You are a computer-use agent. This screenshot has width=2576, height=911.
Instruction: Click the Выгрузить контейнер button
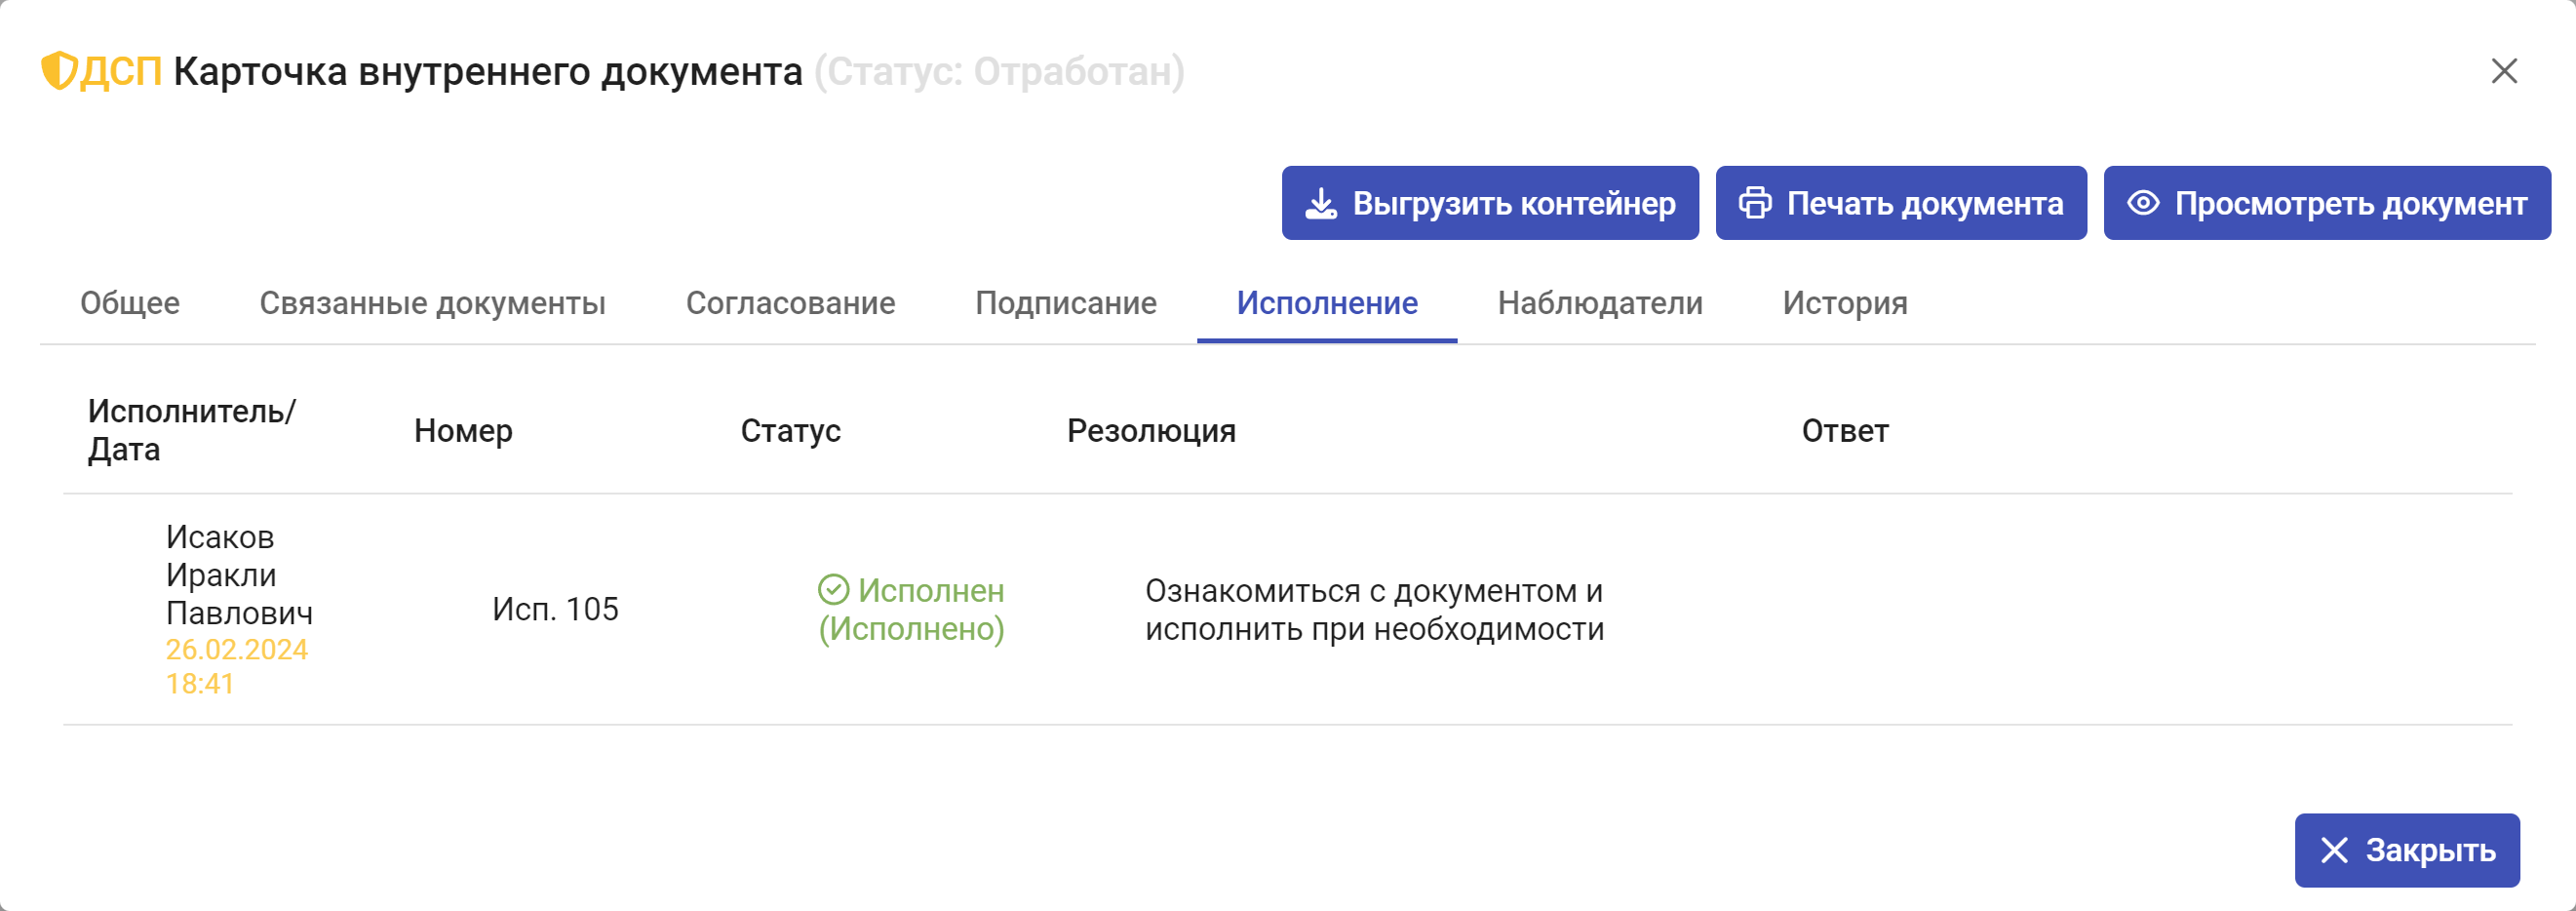(x=1490, y=203)
